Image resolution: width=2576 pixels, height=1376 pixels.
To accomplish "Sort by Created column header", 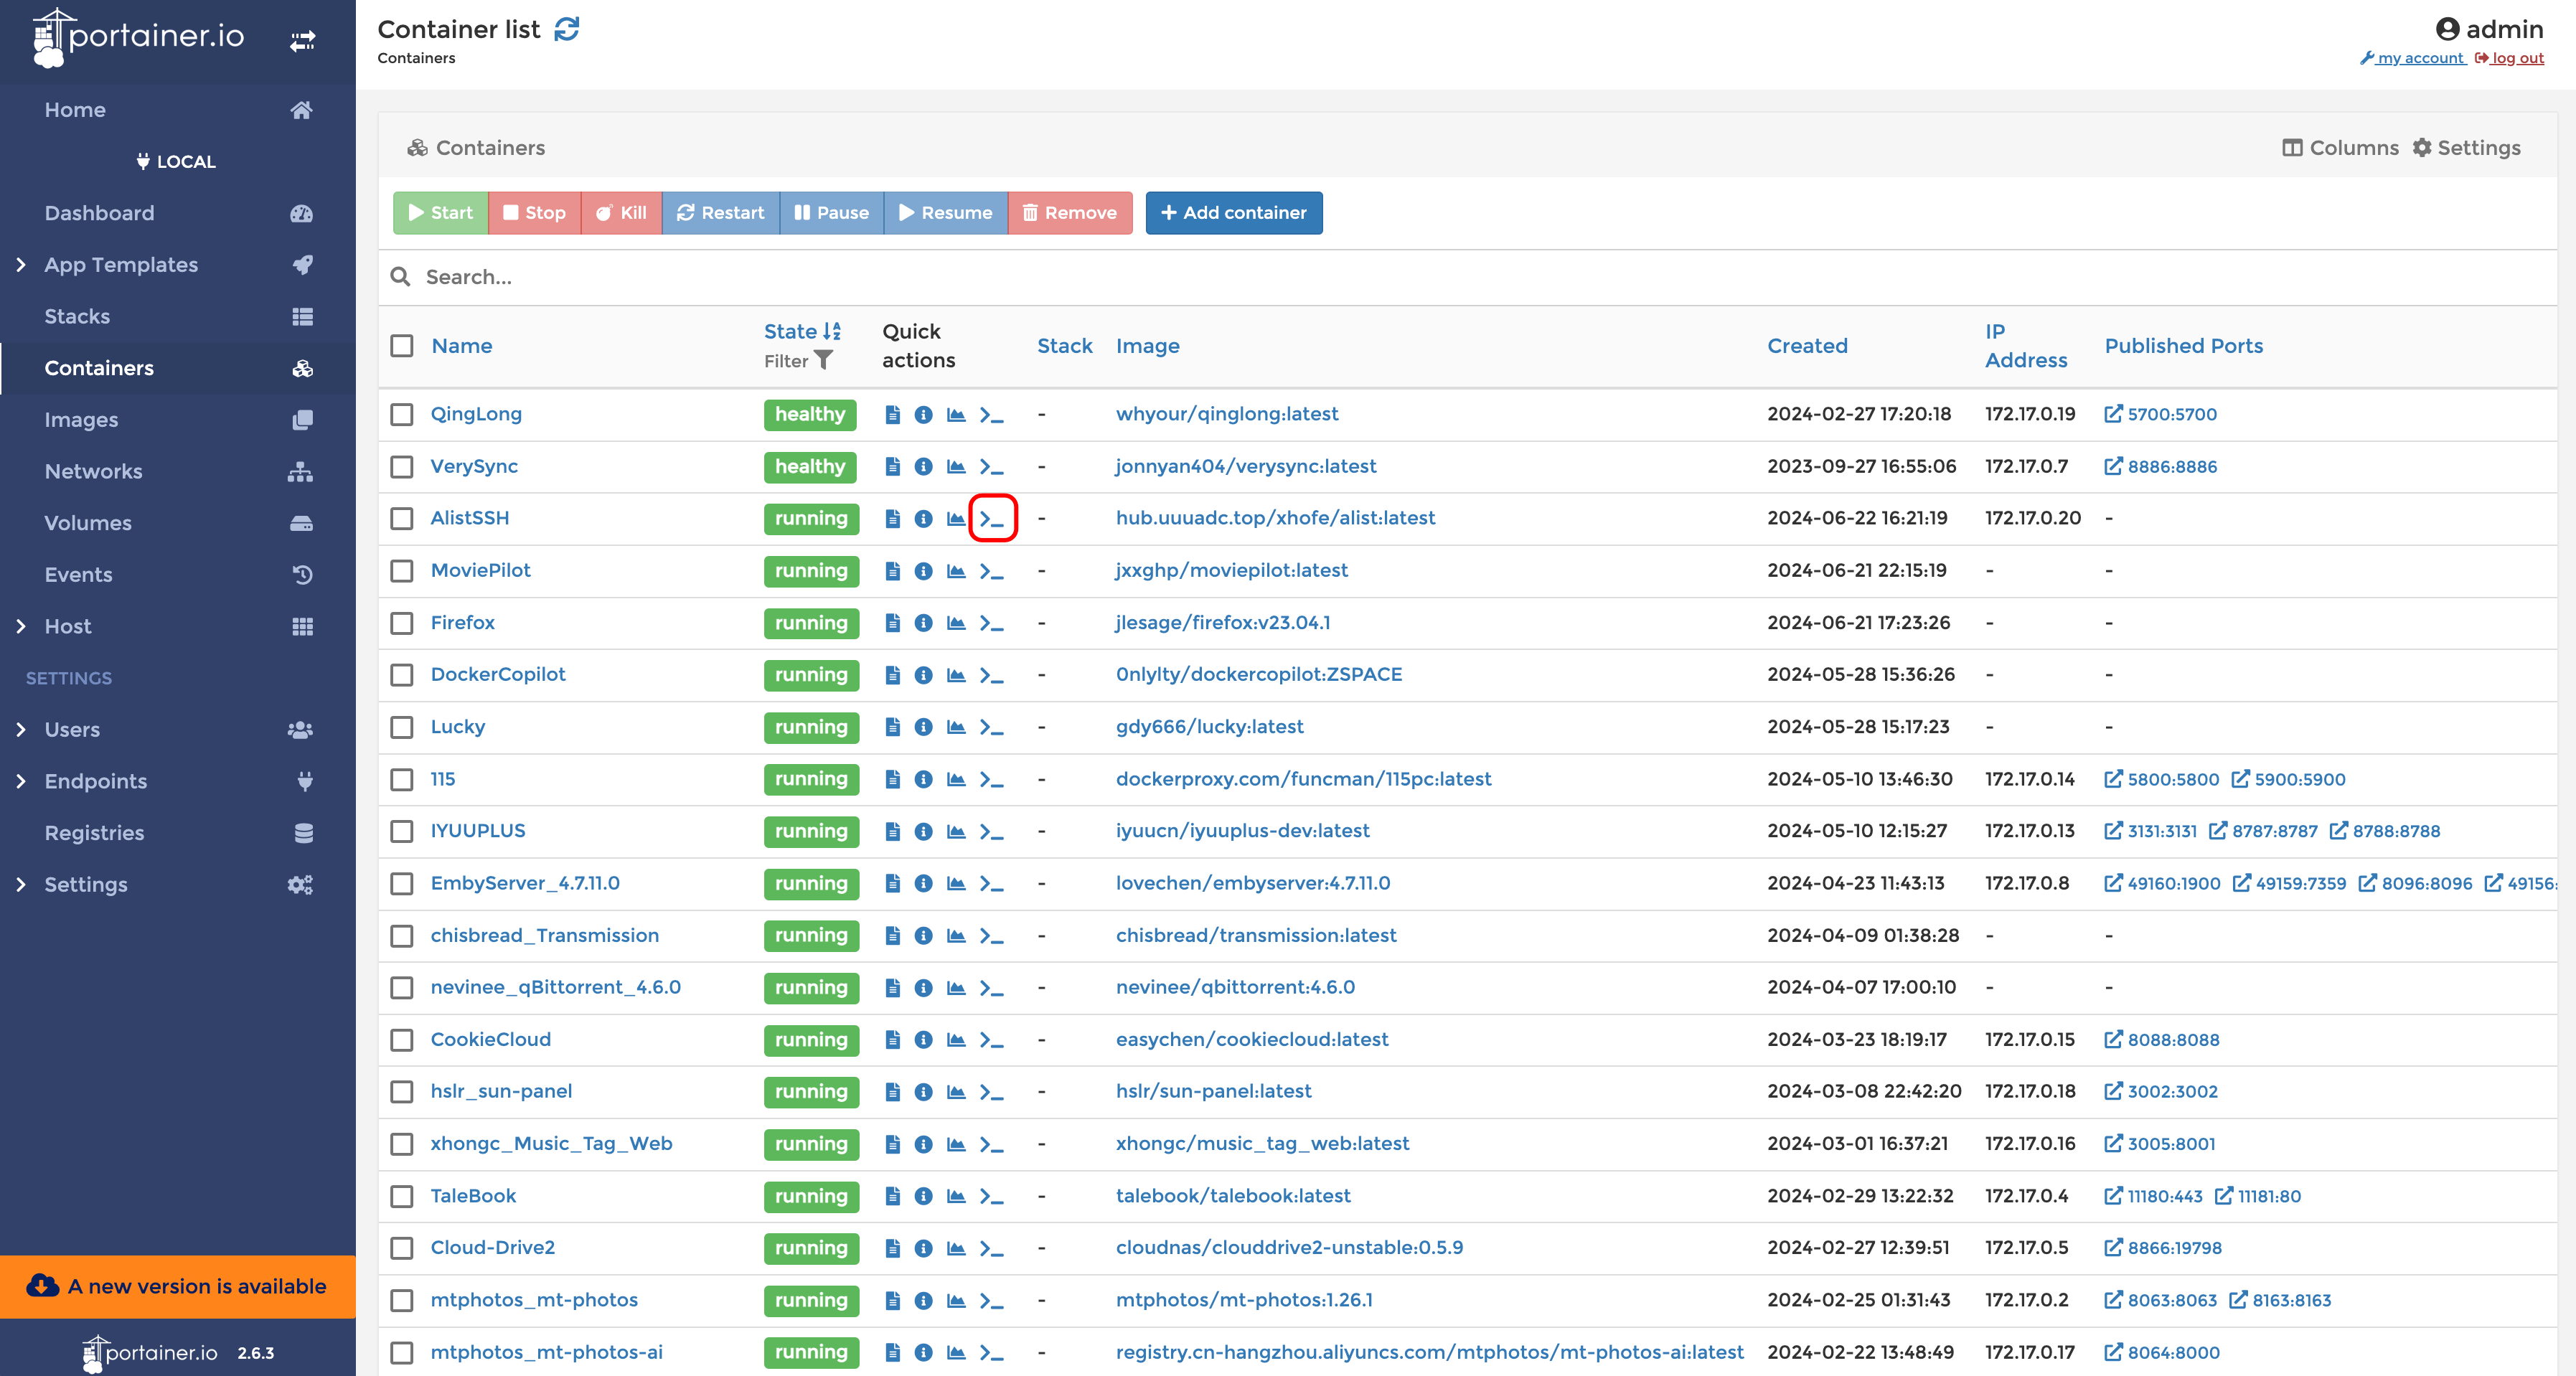I will 1807,346.
